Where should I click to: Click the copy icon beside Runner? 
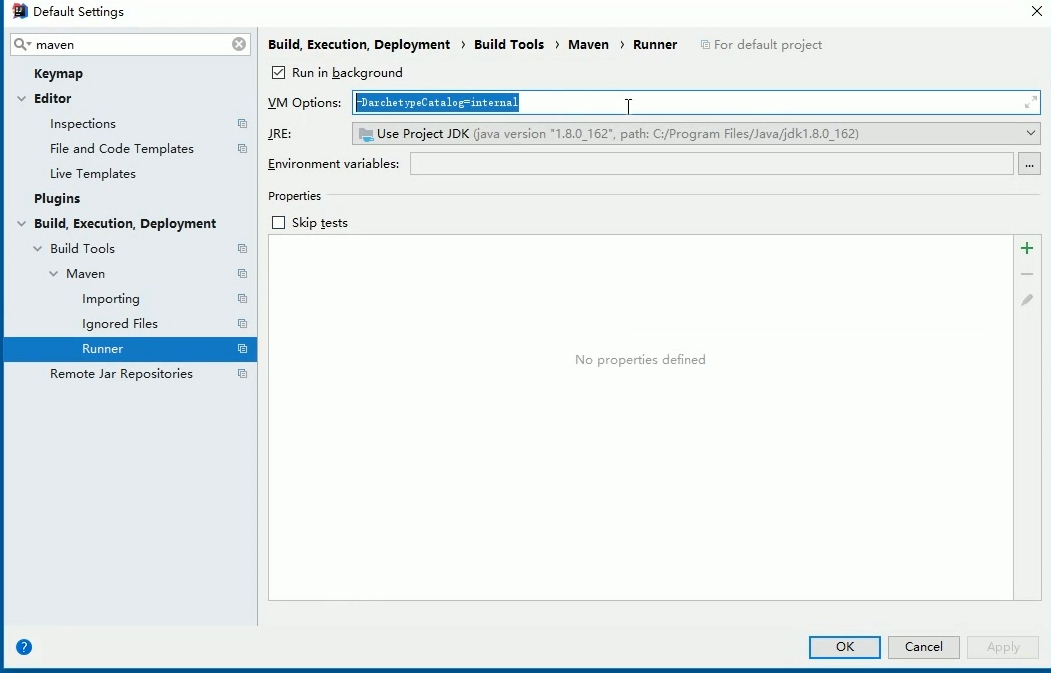coord(243,349)
